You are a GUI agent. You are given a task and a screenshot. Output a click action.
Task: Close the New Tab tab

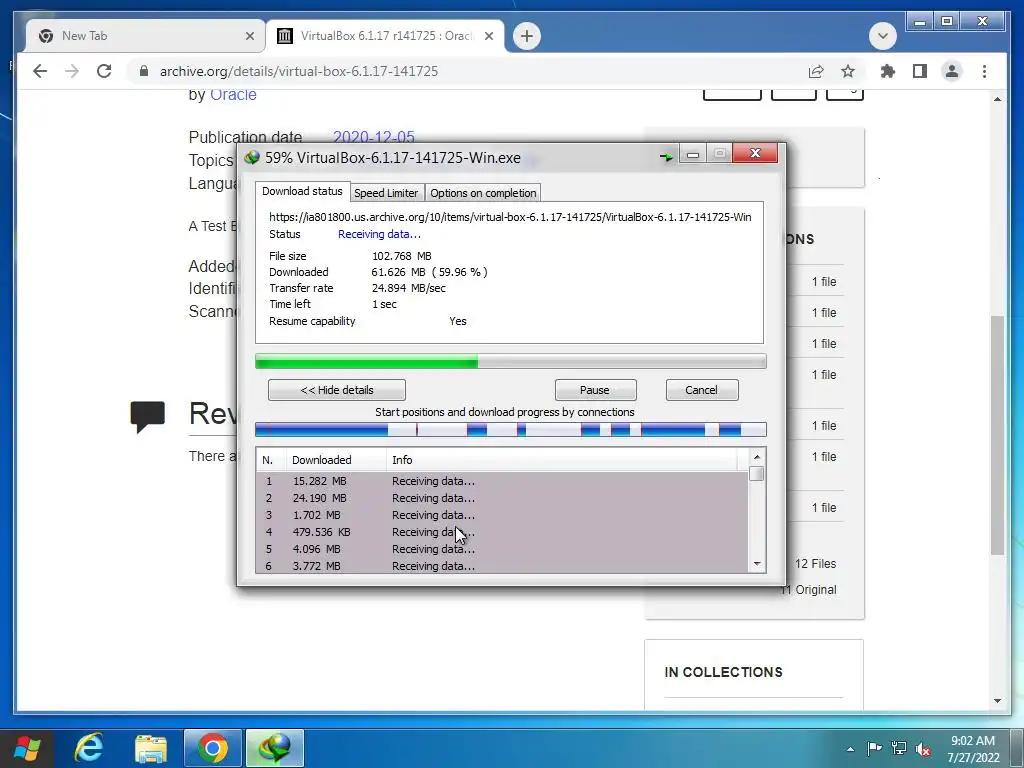(x=249, y=36)
